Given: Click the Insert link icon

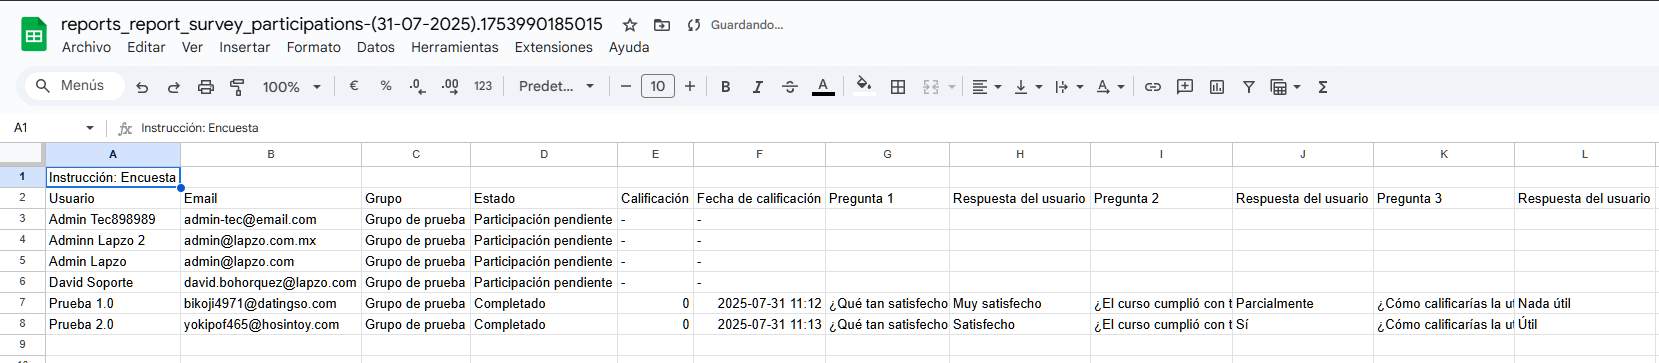Looking at the screenshot, I should click(1153, 87).
